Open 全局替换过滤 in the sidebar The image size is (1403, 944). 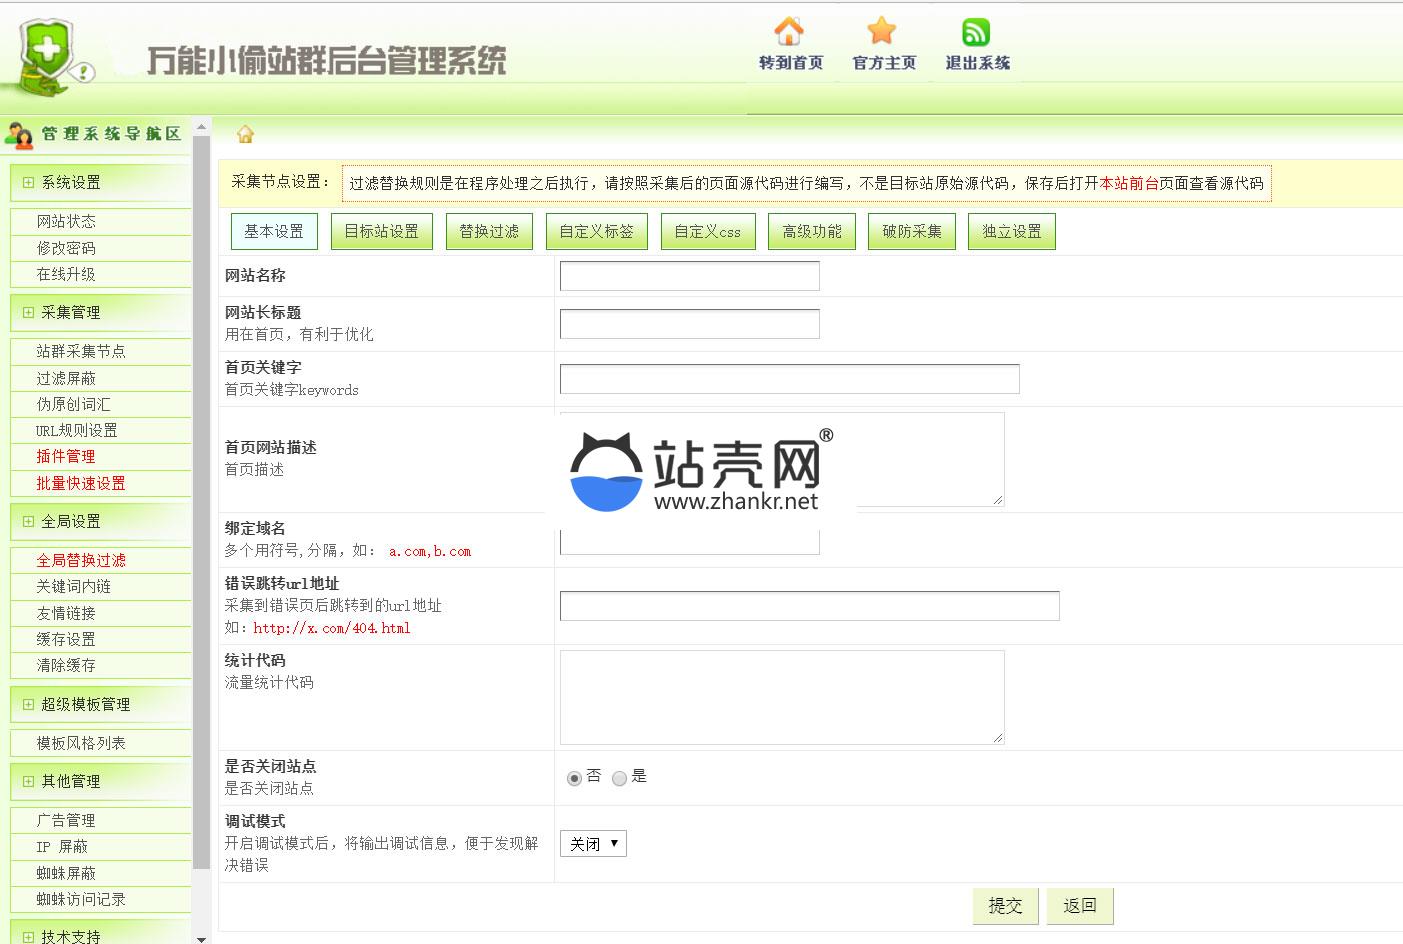tap(81, 560)
